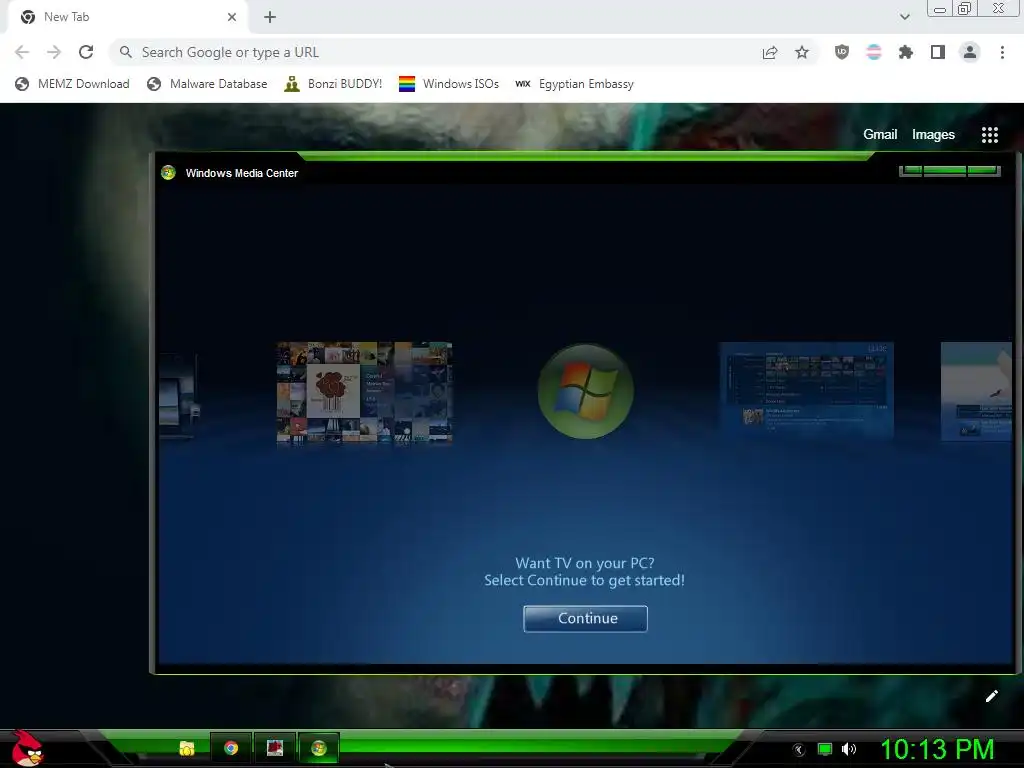Click the customize page pencil icon

(x=991, y=696)
